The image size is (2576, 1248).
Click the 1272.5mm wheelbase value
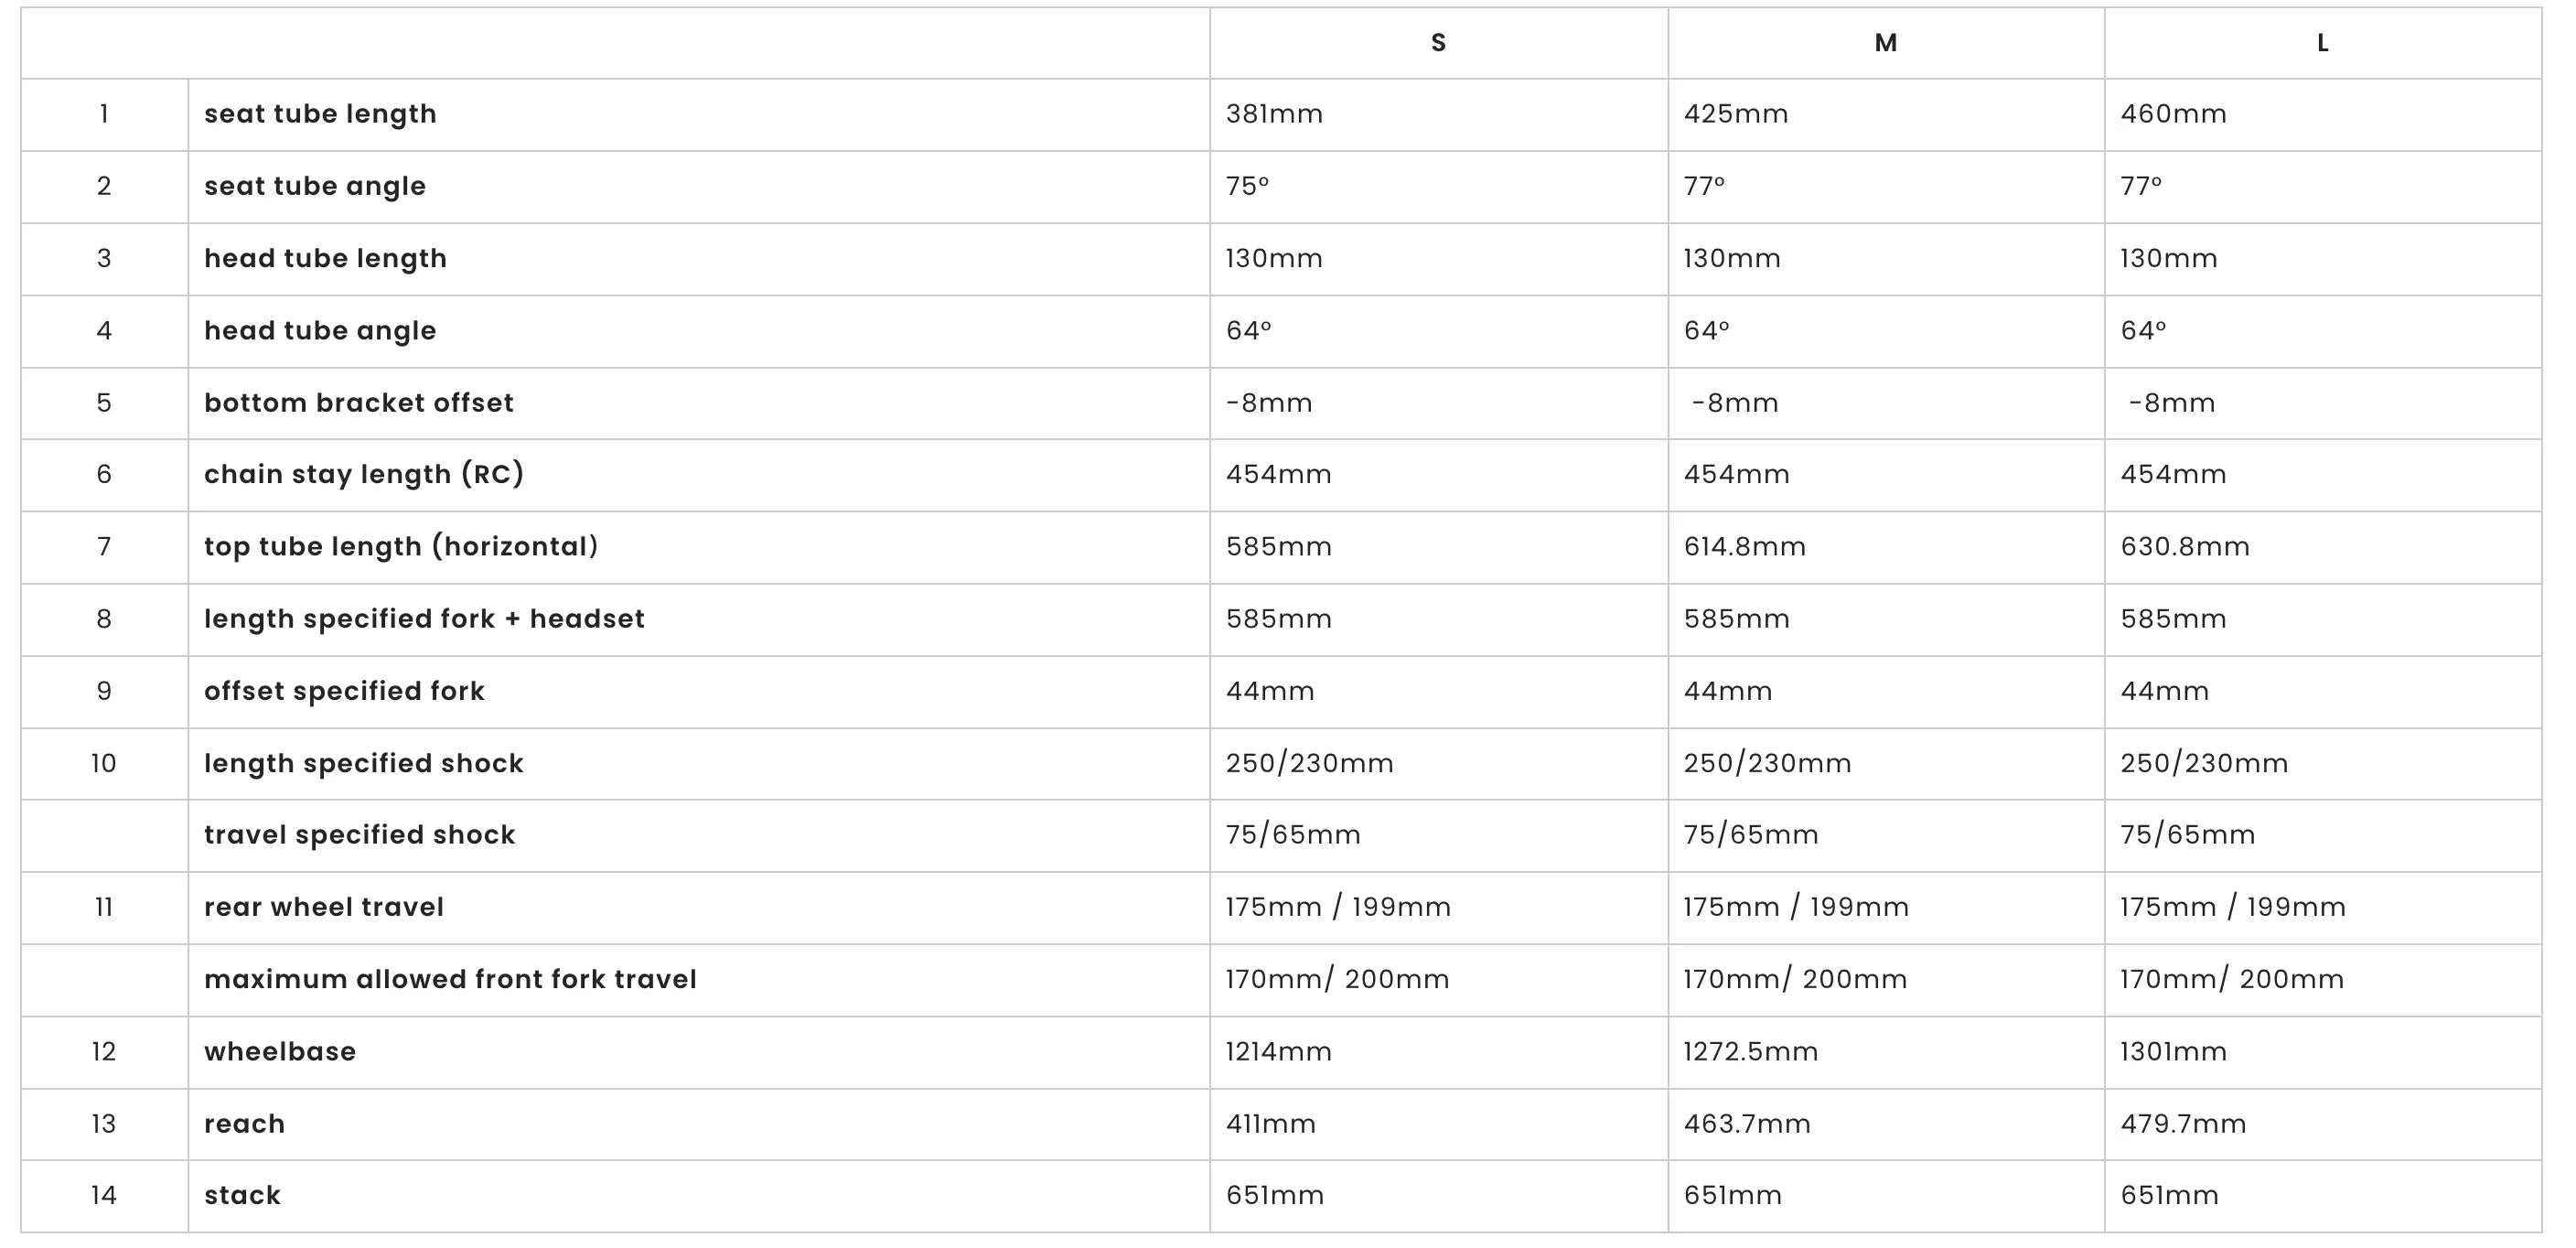tap(1751, 1052)
